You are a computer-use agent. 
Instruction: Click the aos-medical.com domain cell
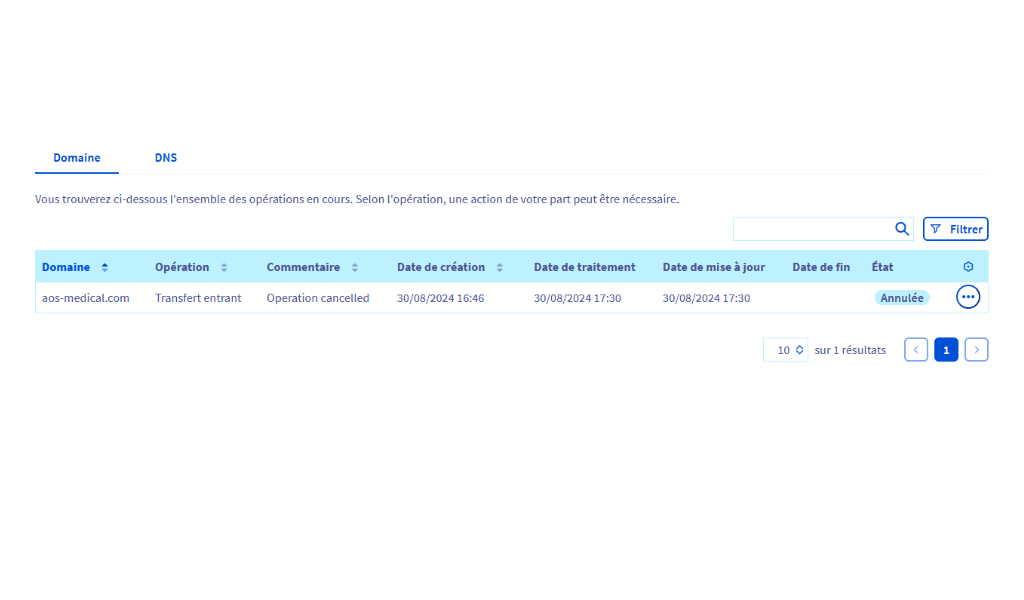pyautogui.click(x=86, y=298)
